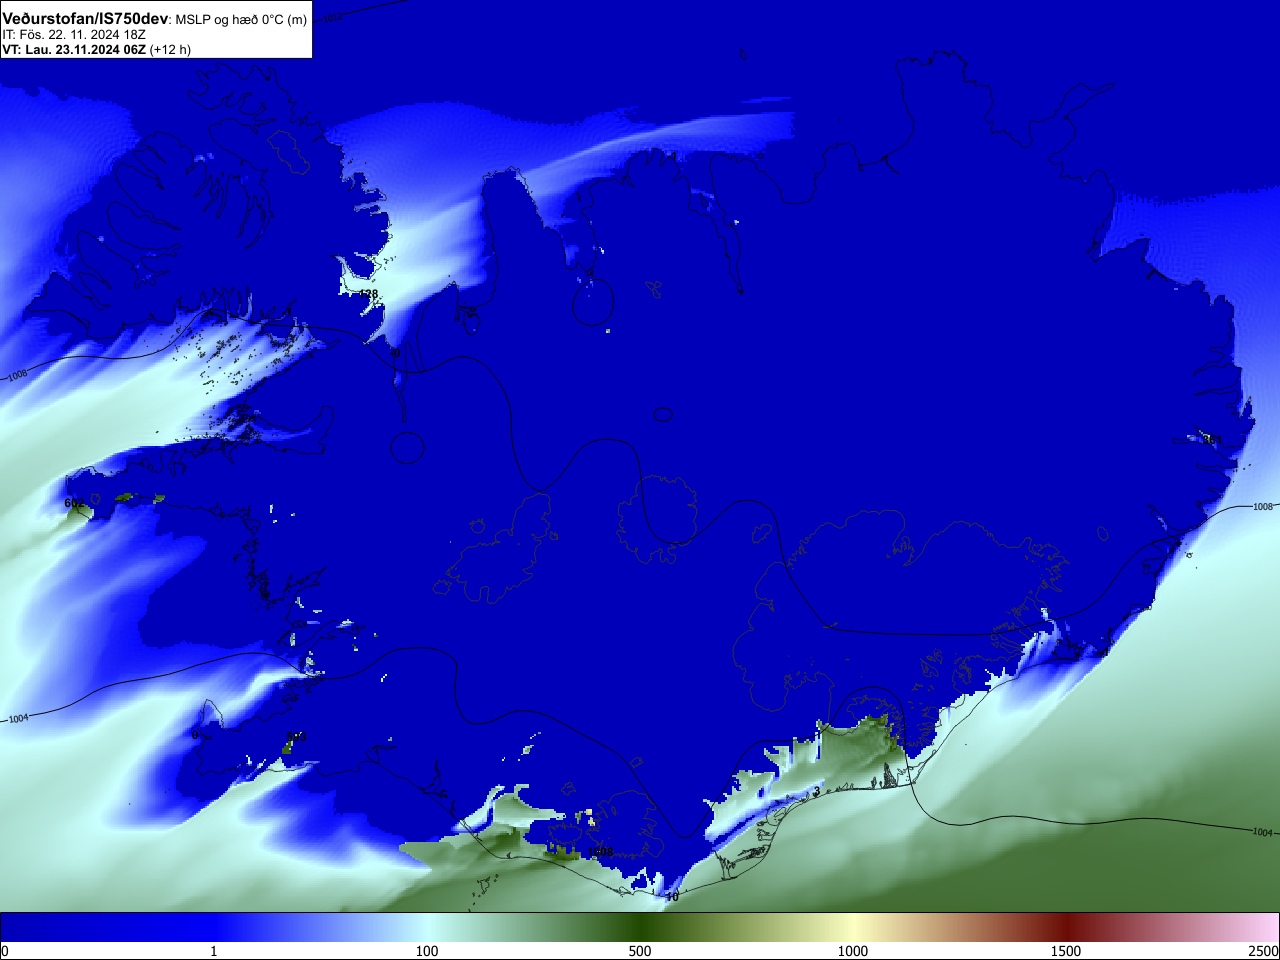Pick the dark red band of color scale

[1066, 927]
